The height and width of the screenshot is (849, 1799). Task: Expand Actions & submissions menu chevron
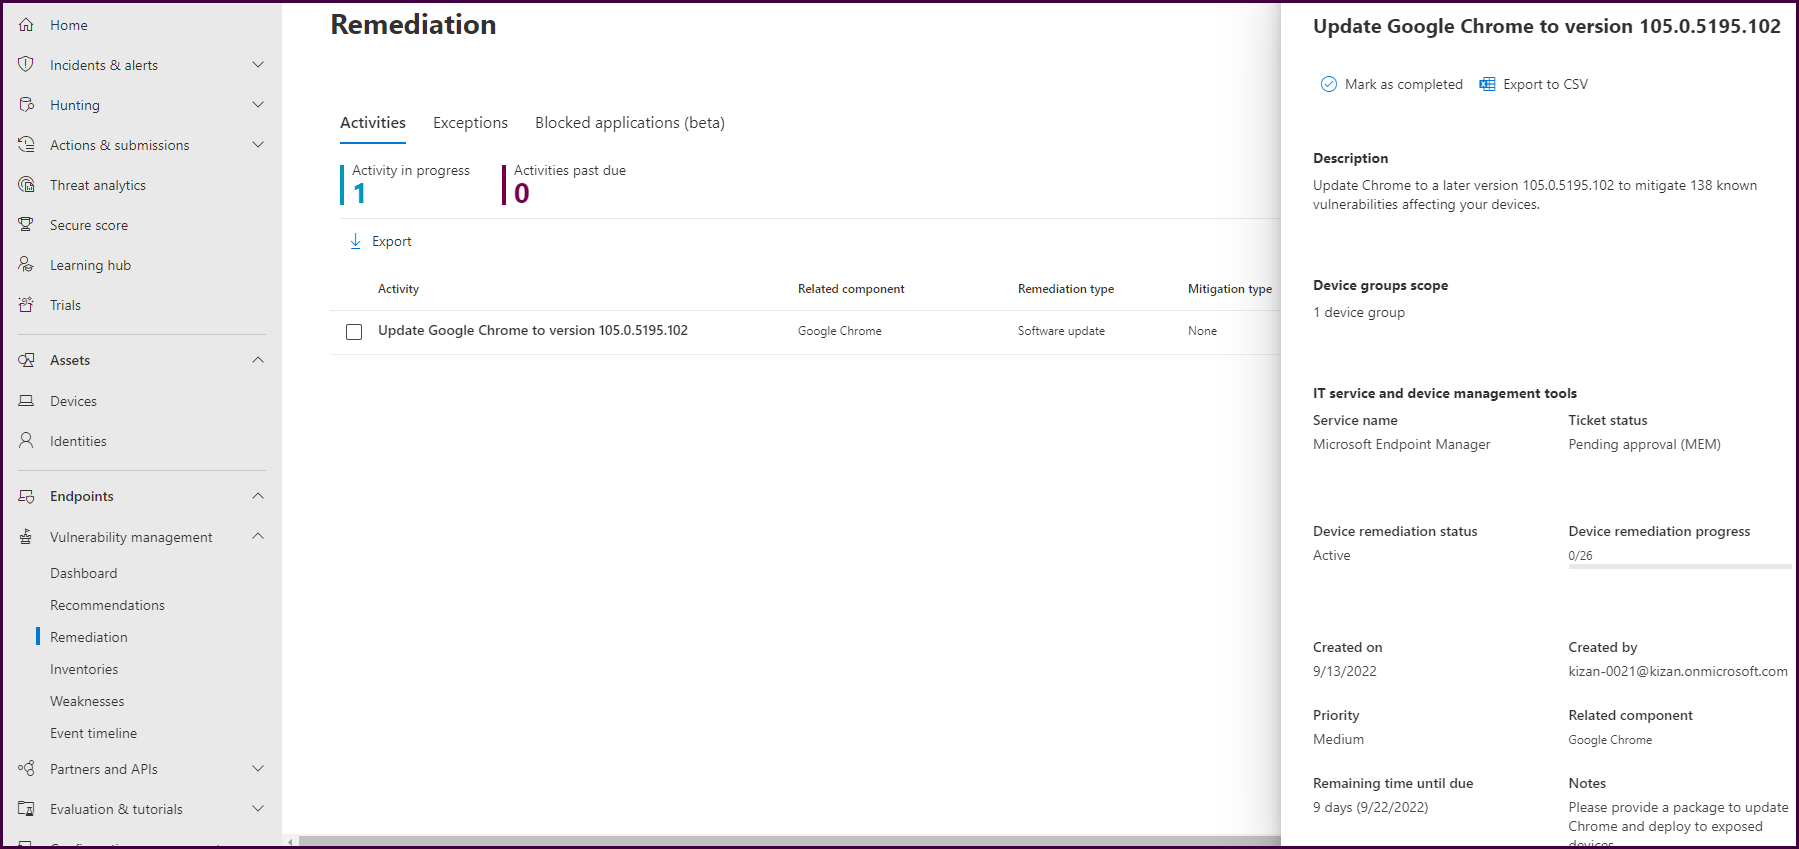pyautogui.click(x=258, y=145)
